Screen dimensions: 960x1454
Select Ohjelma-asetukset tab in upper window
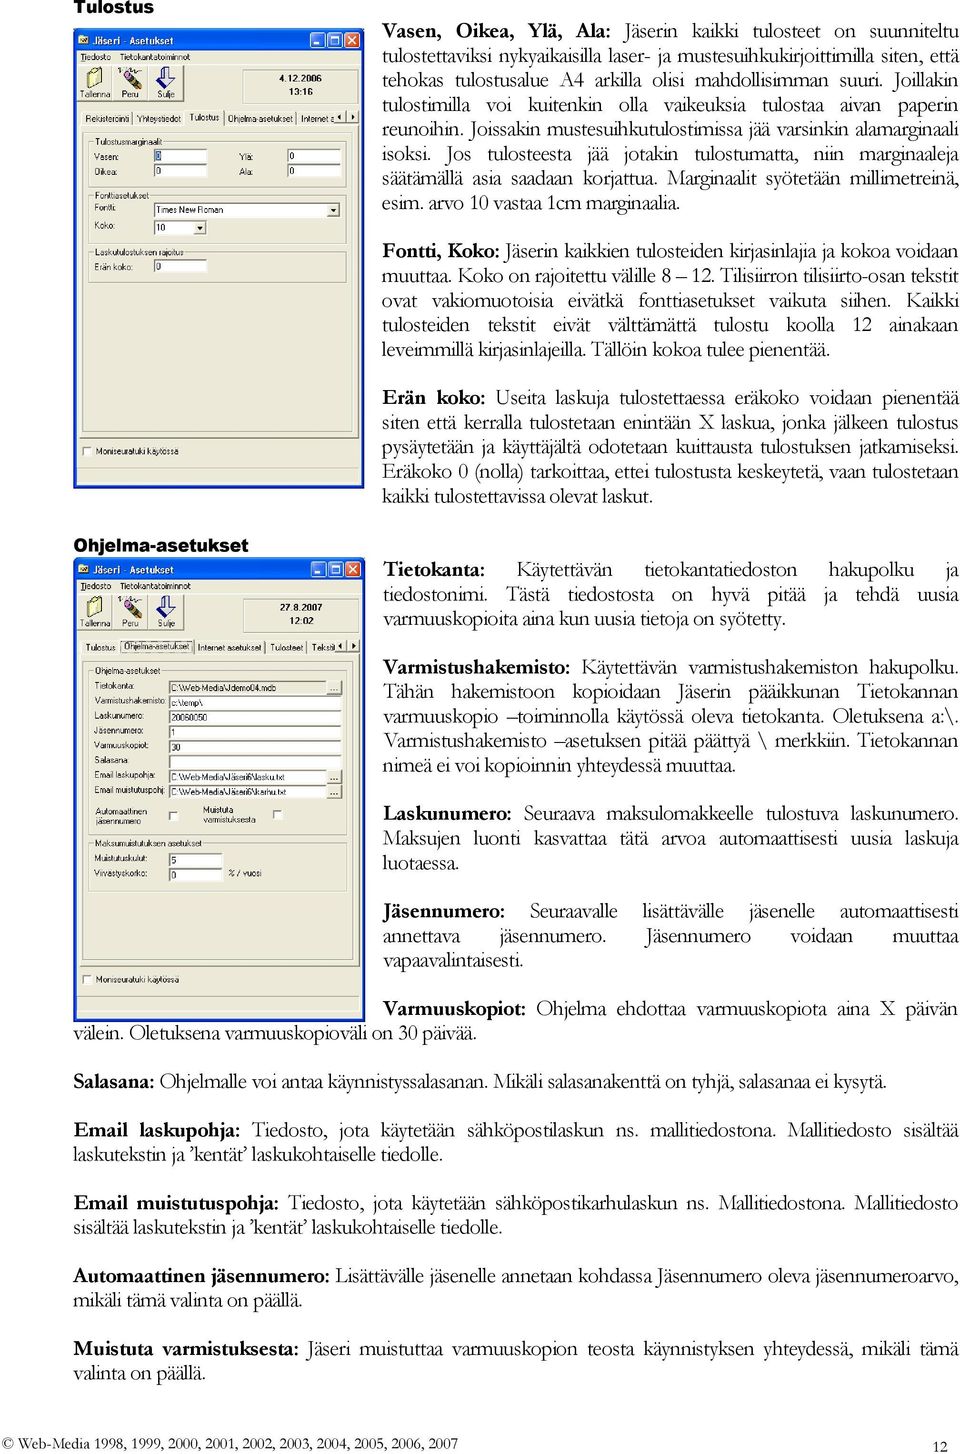coord(261,119)
